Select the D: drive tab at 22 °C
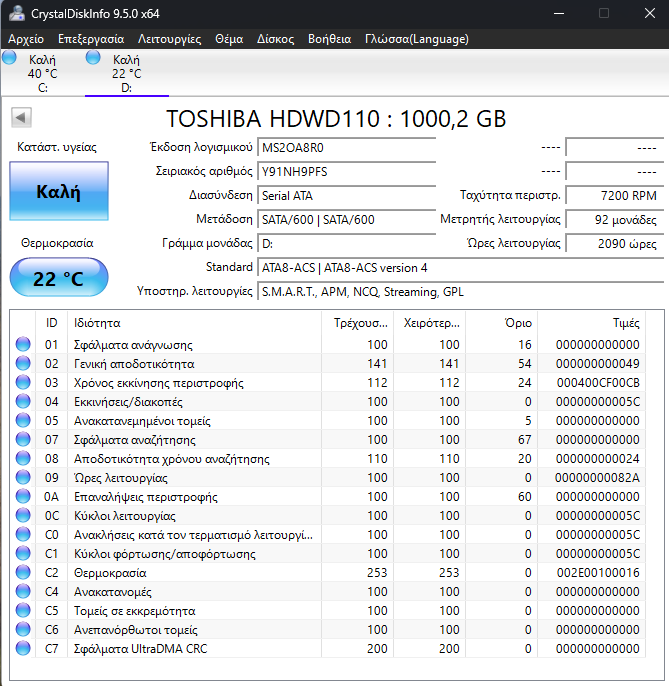The height and width of the screenshot is (686, 669). [126, 73]
